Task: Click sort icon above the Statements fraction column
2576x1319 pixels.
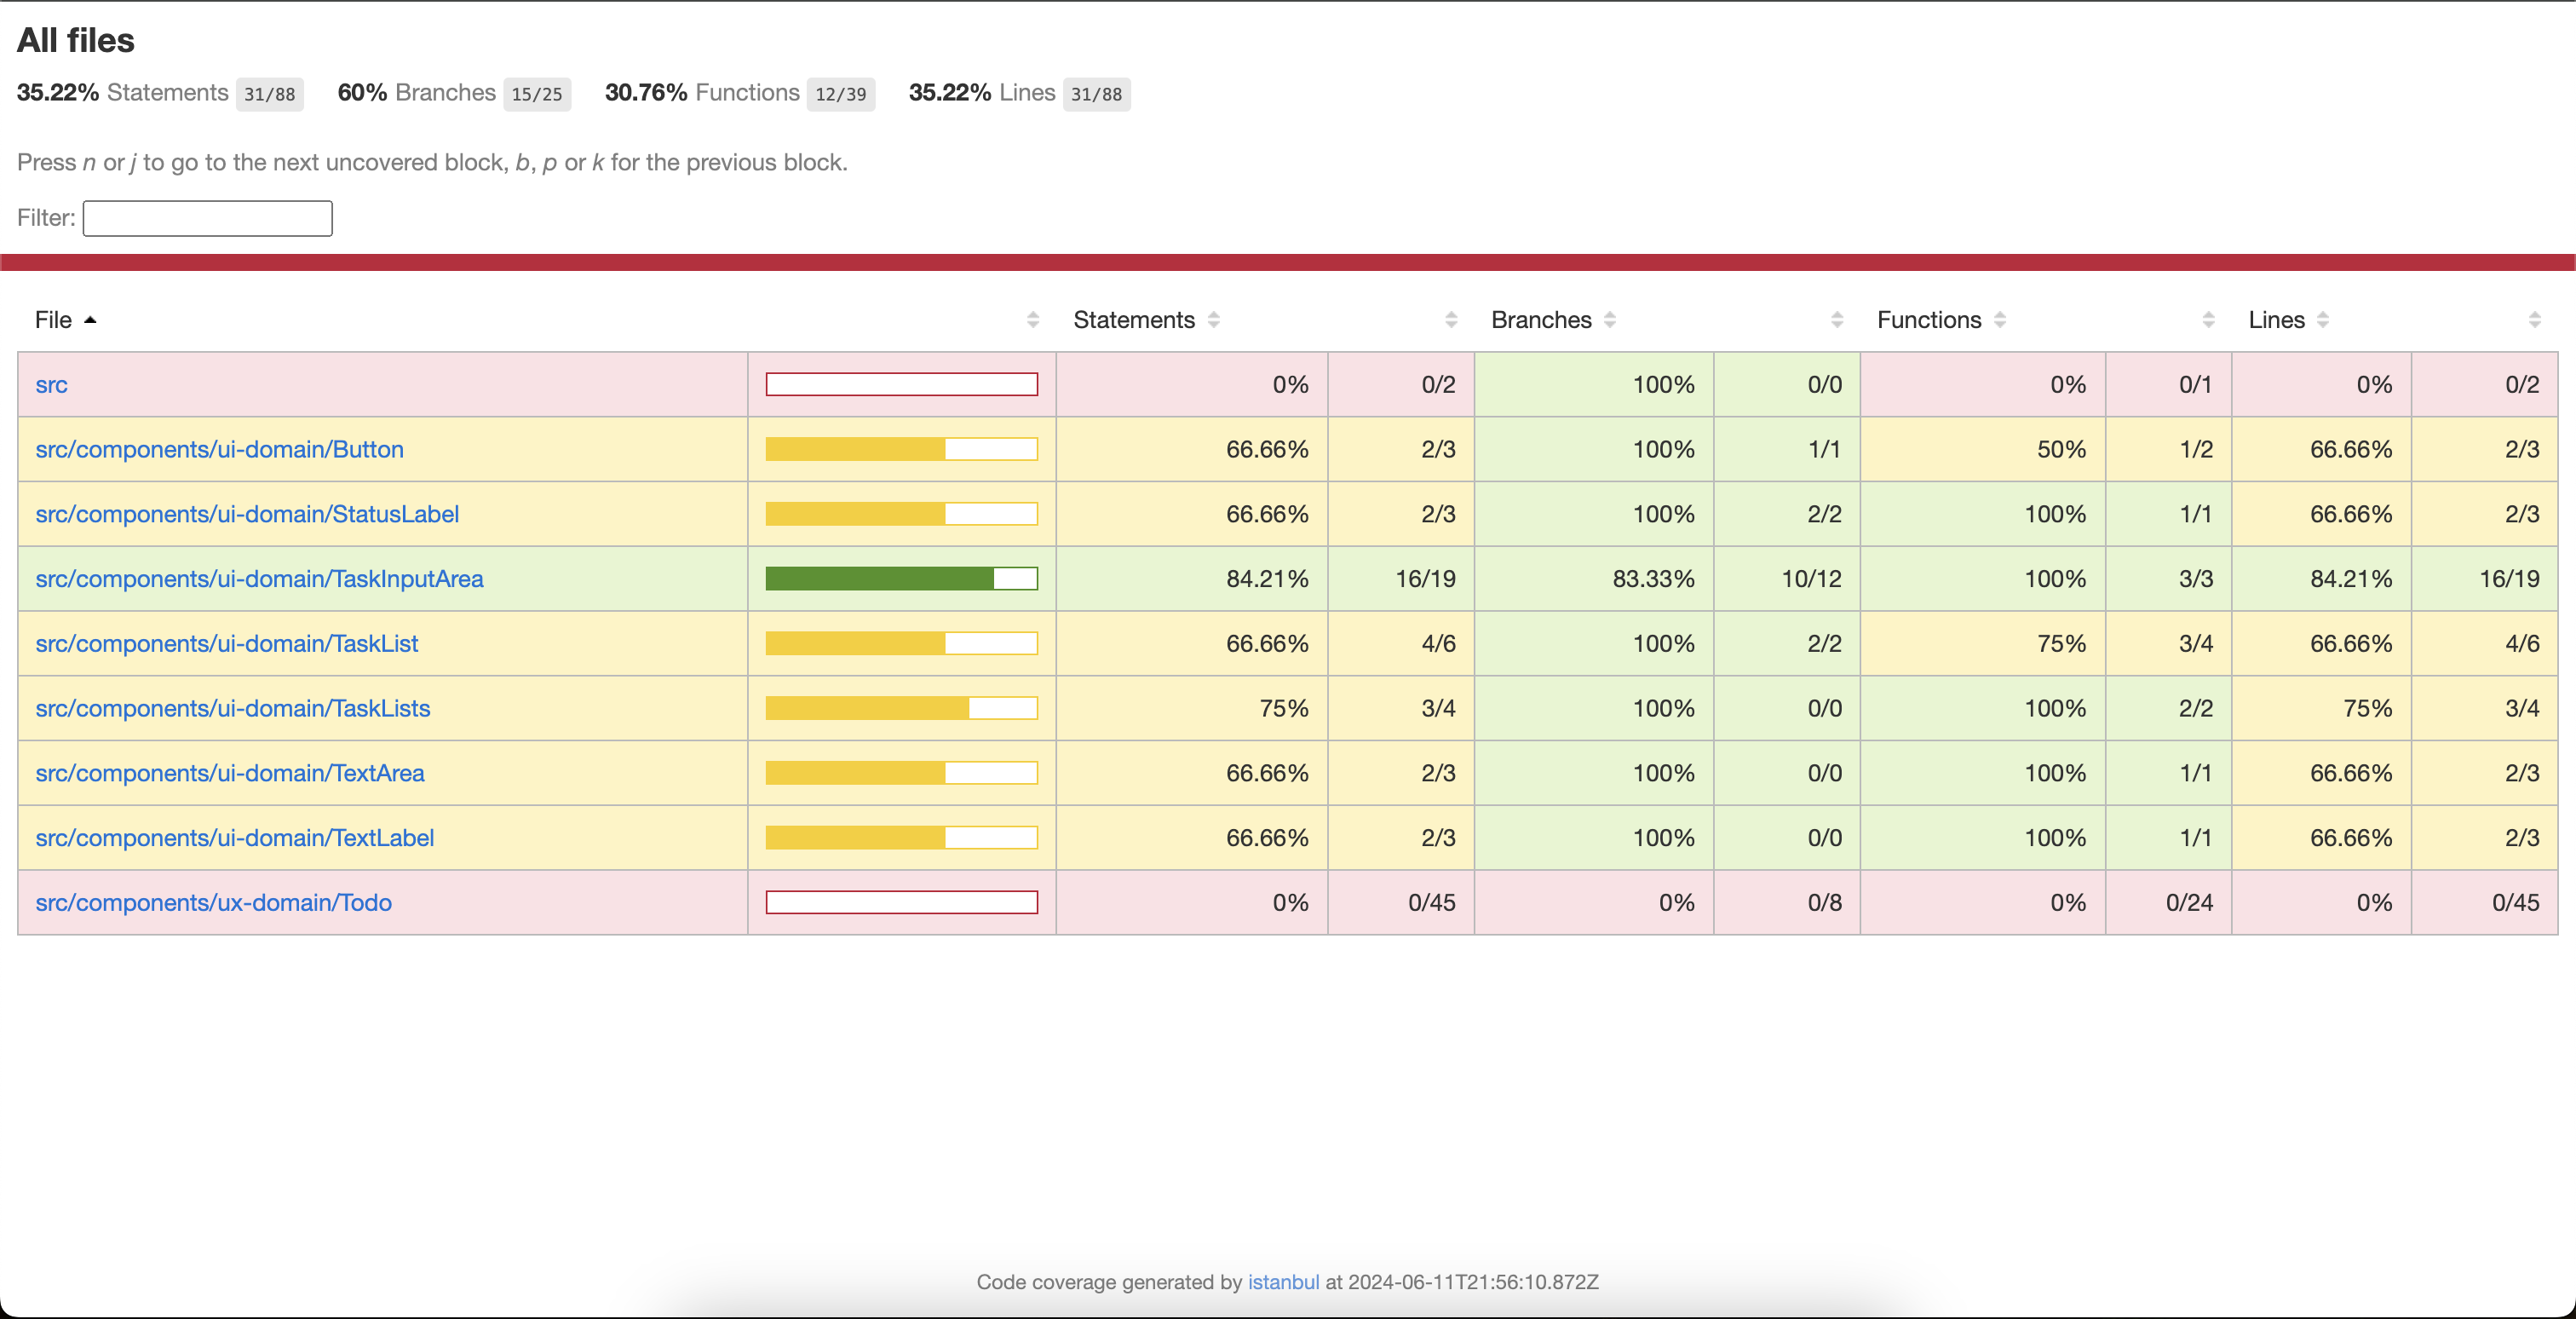Action: point(1451,320)
